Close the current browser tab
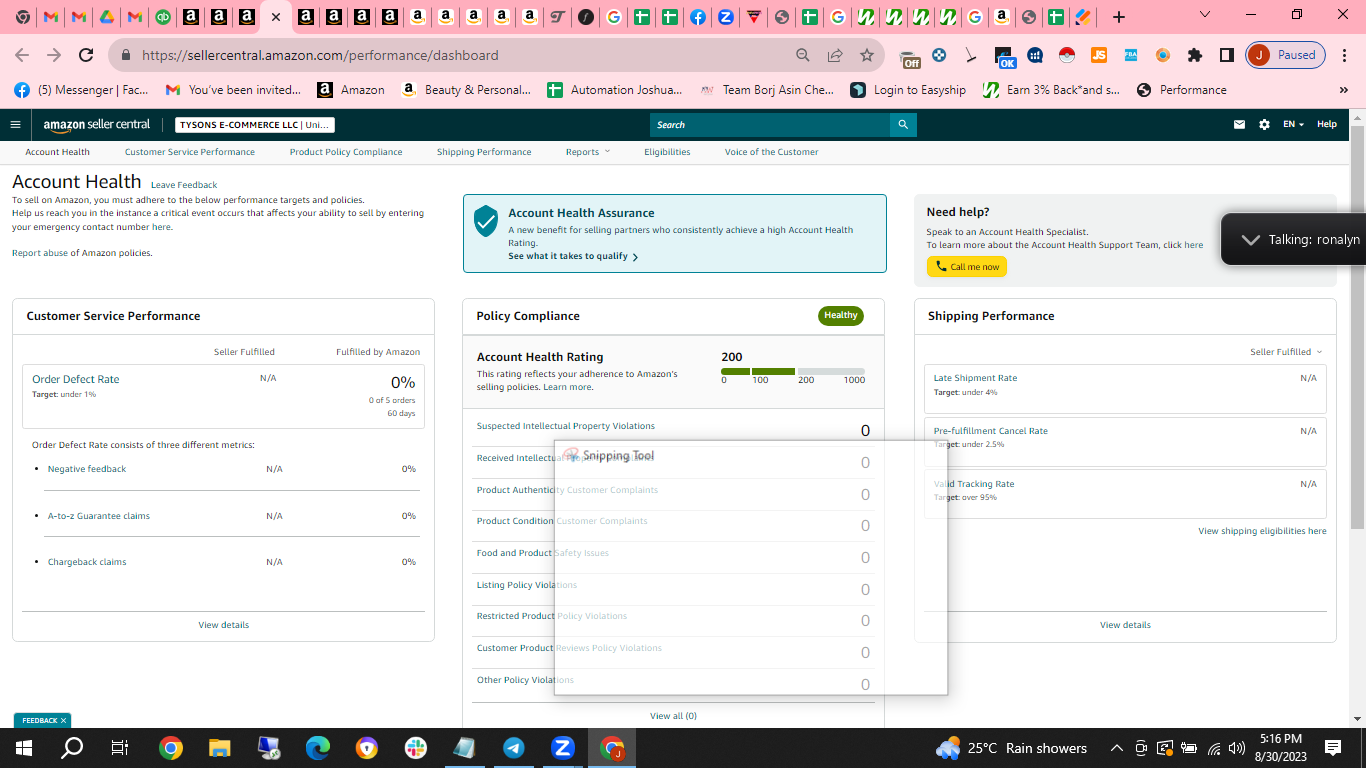1366x768 pixels. (276, 17)
